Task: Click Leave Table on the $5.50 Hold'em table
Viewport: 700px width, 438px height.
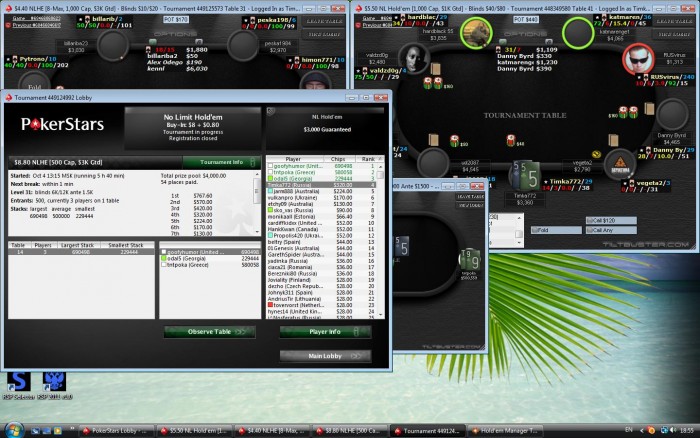Action: (x=675, y=21)
